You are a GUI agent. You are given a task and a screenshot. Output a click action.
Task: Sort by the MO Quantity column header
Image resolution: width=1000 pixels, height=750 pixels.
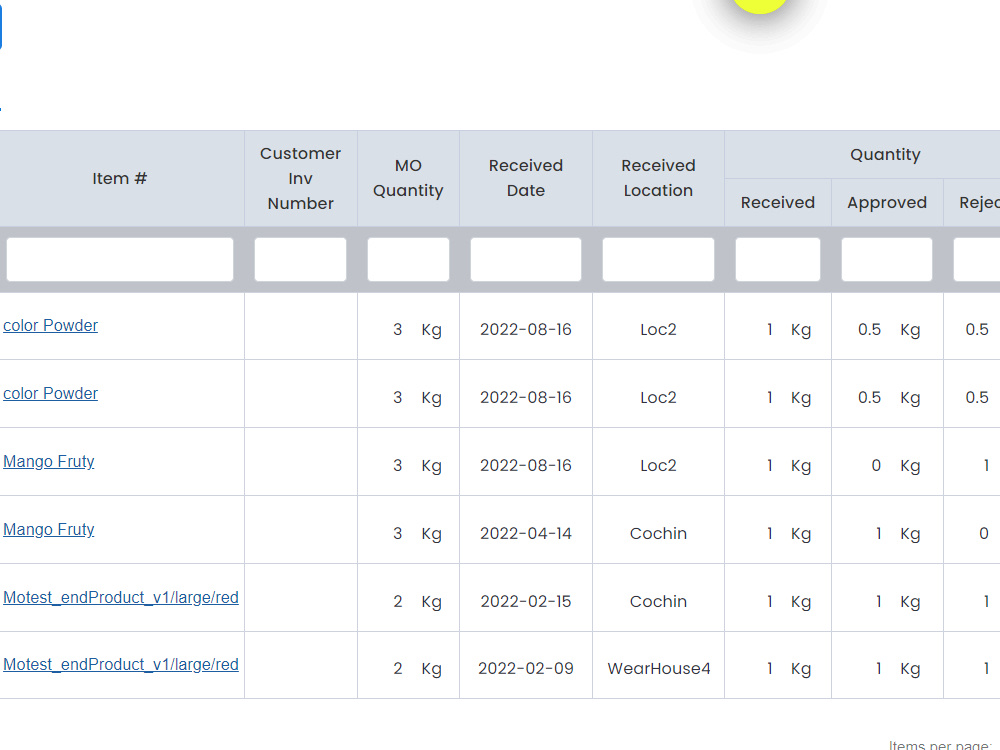408,179
